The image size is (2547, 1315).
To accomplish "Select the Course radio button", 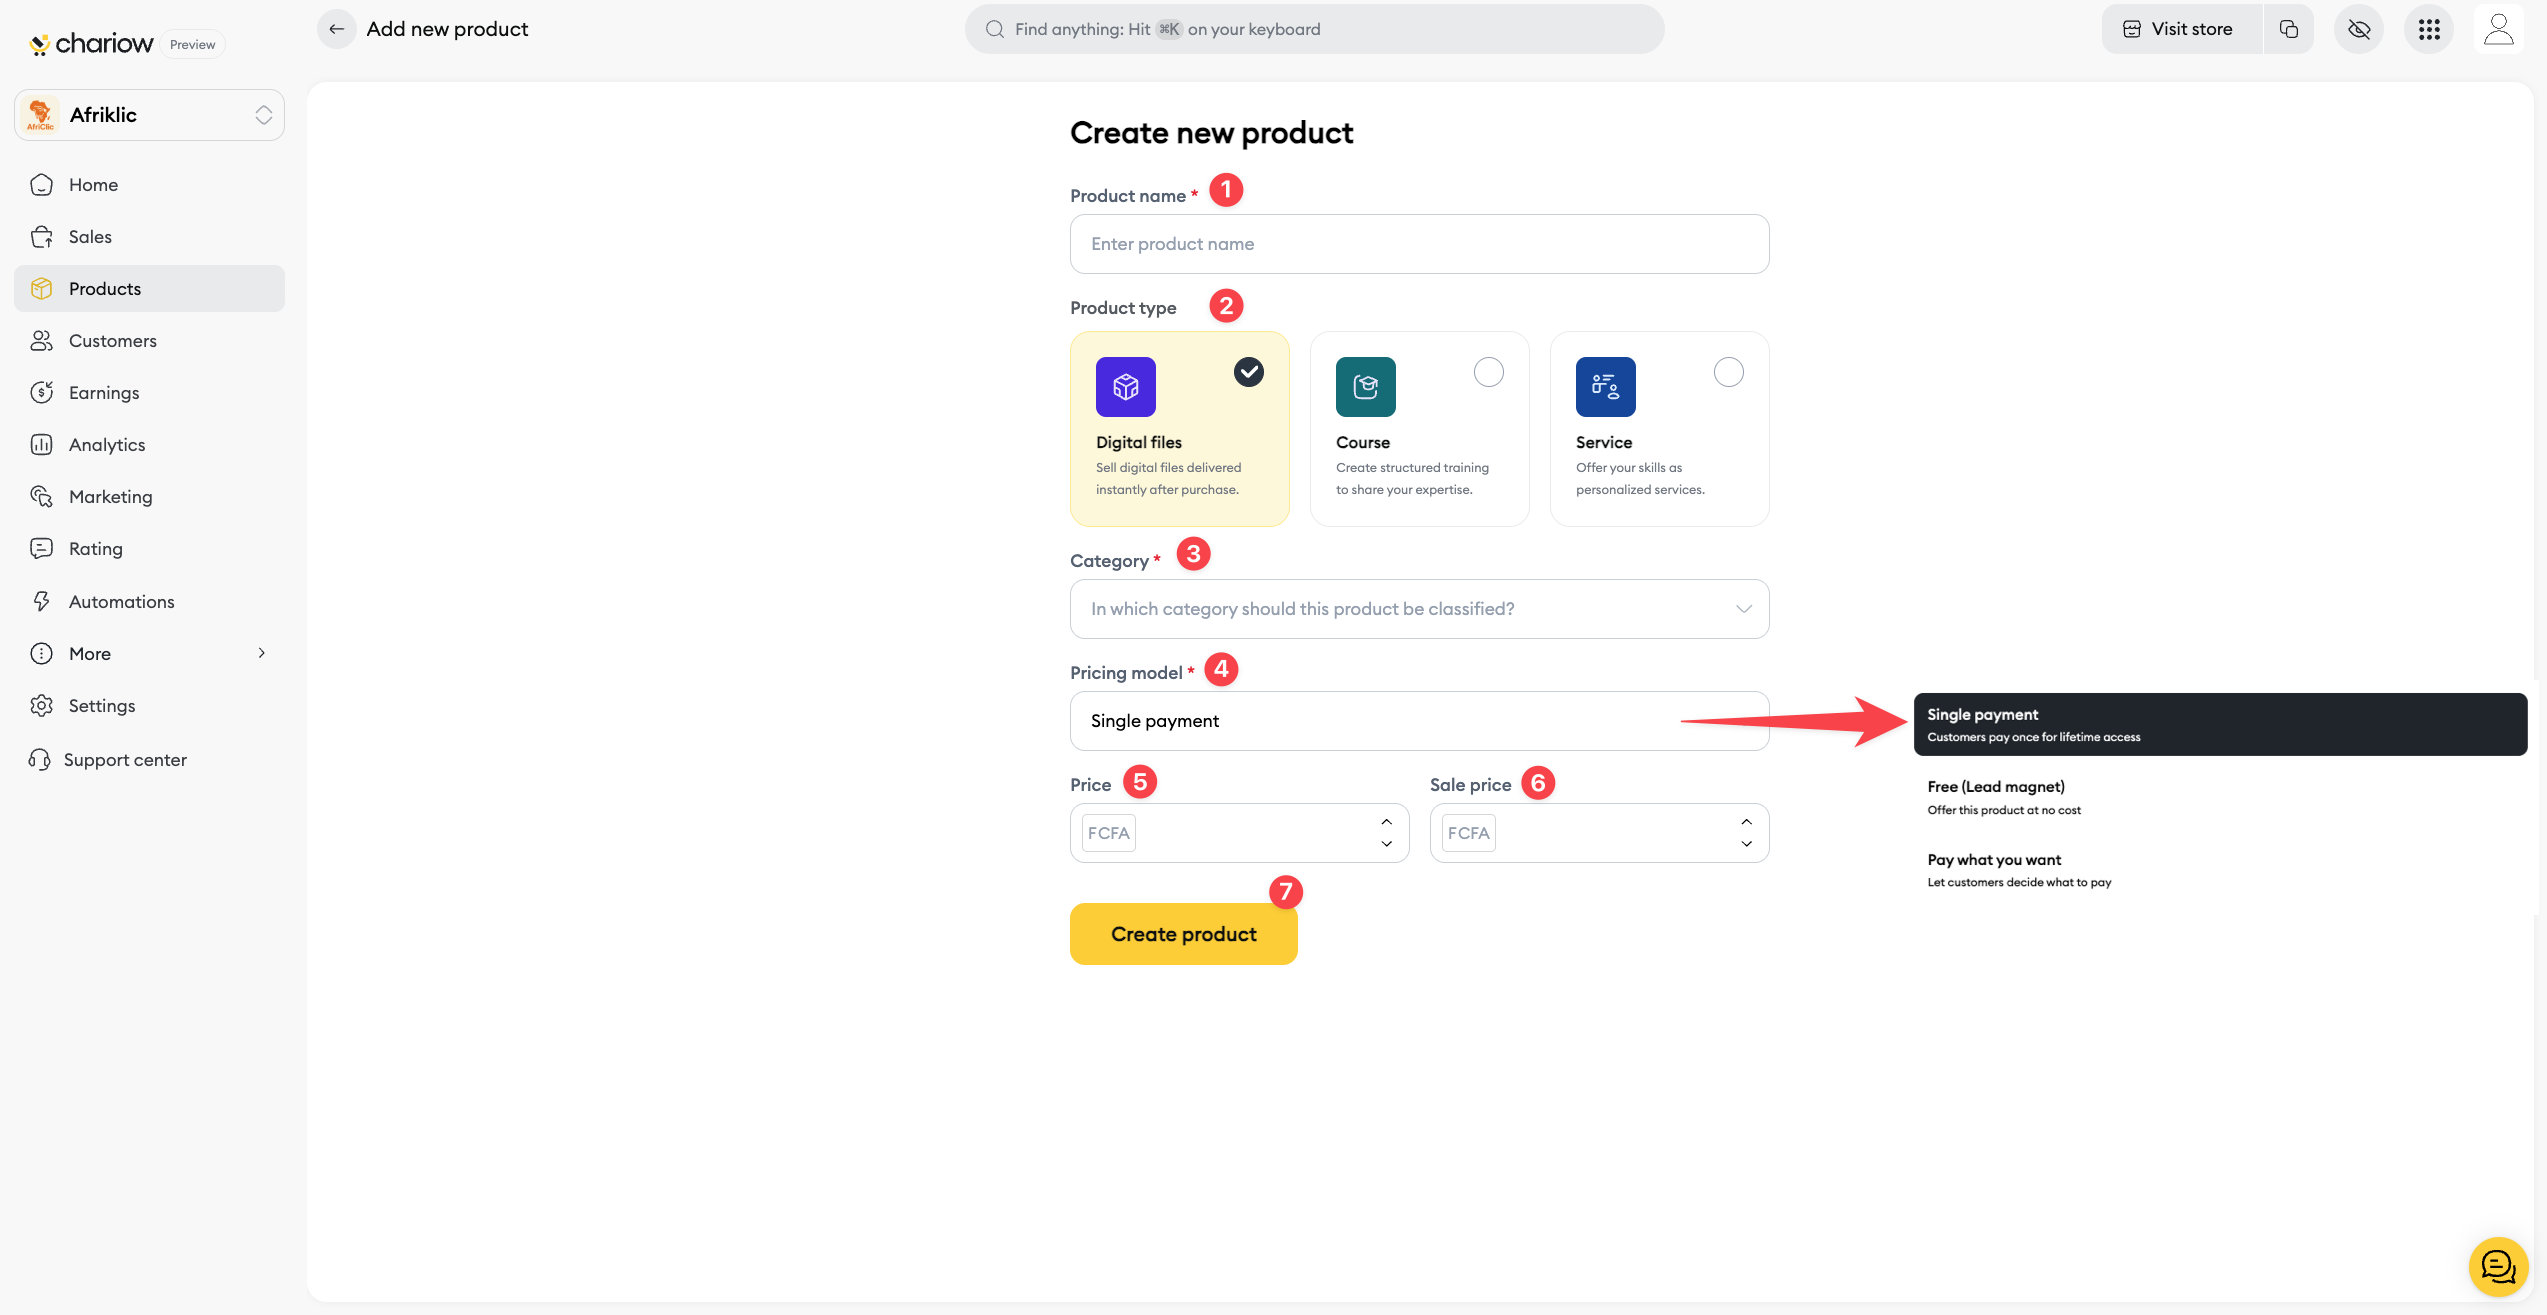I will (x=1488, y=372).
